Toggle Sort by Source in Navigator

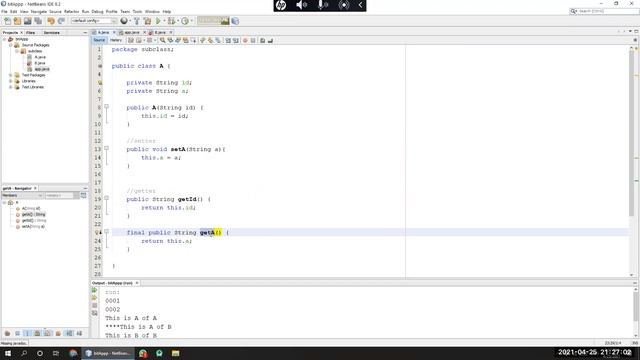pyautogui.click(x=79, y=333)
